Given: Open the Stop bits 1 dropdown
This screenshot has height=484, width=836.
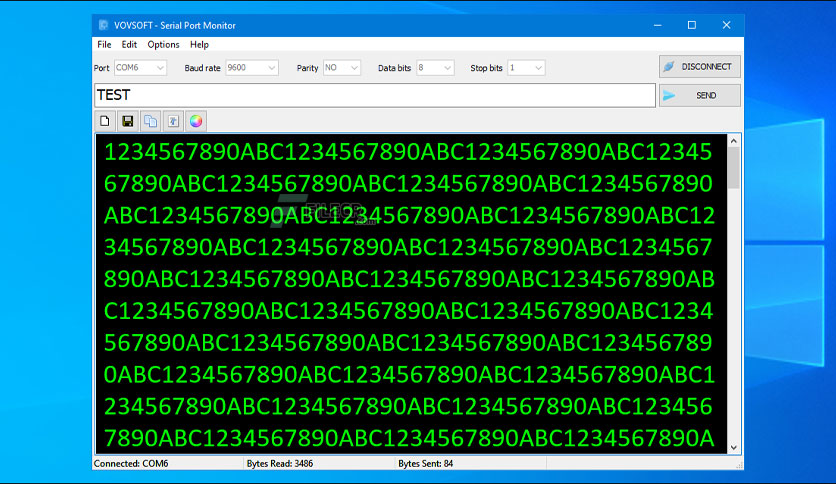Looking at the screenshot, I should click(x=526, y=68).
